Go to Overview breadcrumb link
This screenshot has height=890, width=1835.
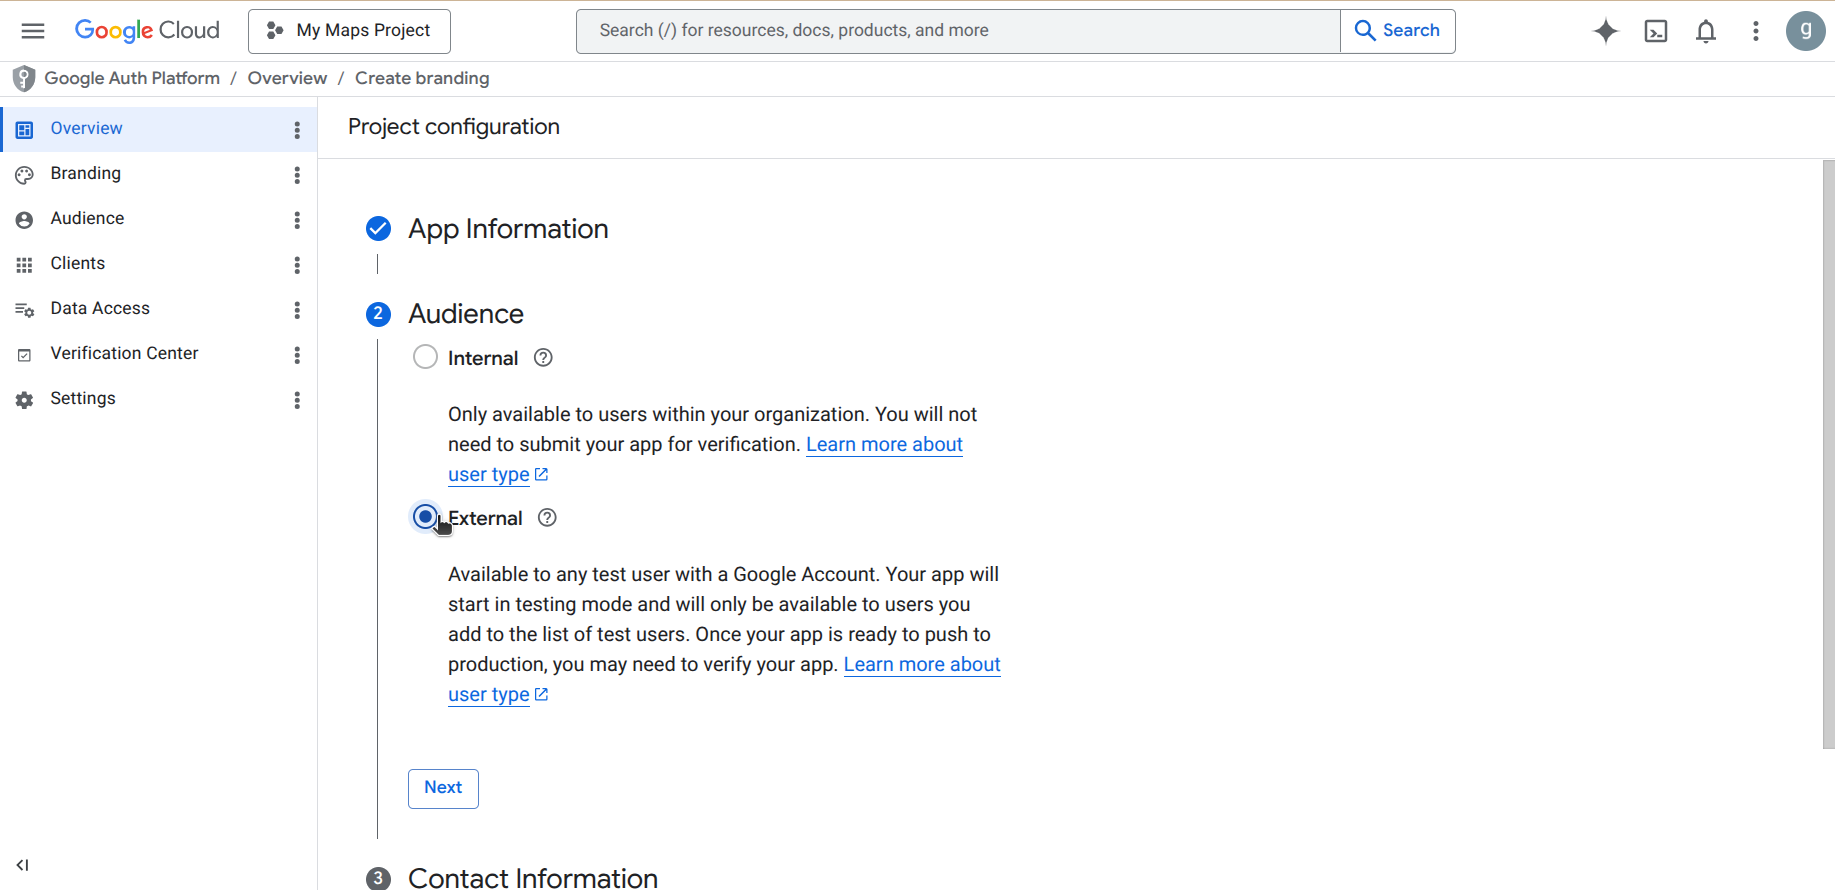tap(287, 78)
